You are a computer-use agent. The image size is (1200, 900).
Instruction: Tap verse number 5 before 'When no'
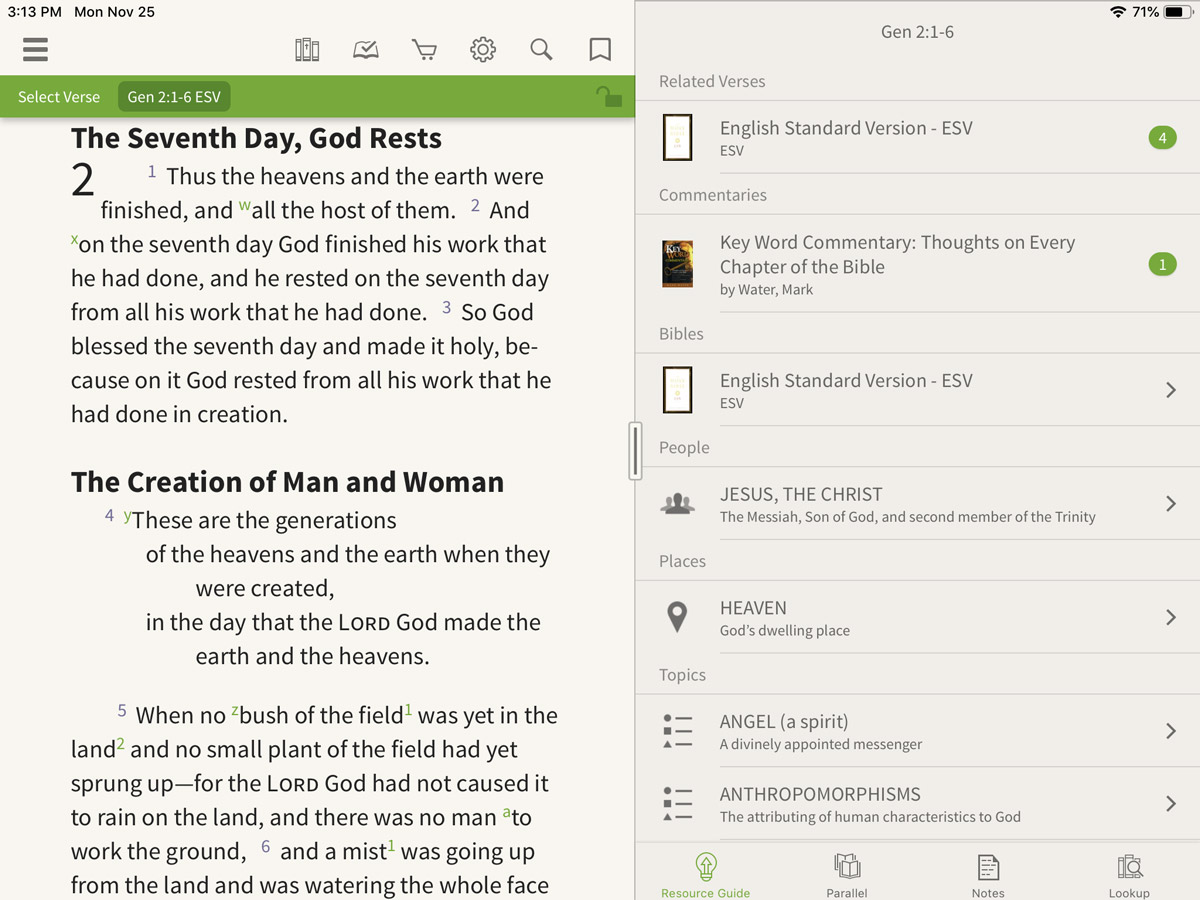(x=122, y=711)
